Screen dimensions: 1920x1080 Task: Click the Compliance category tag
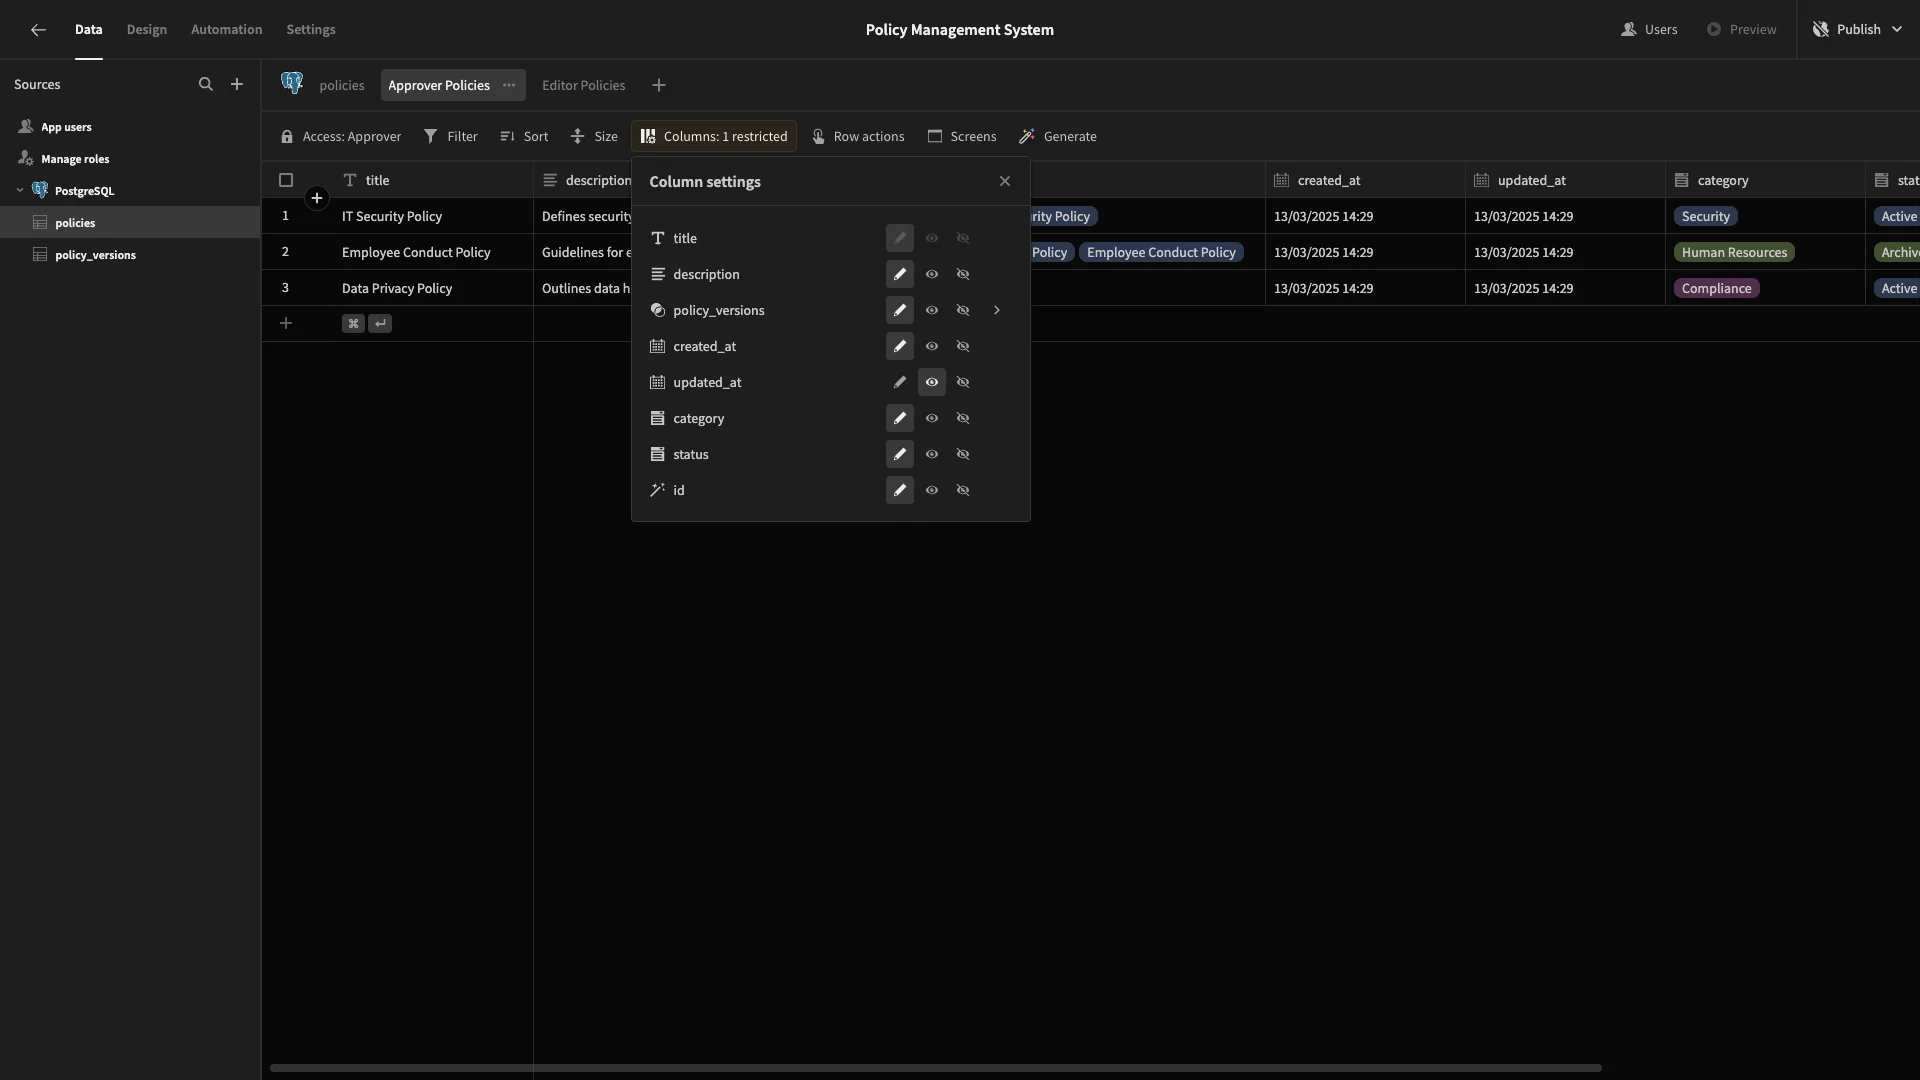point(1717,289)
